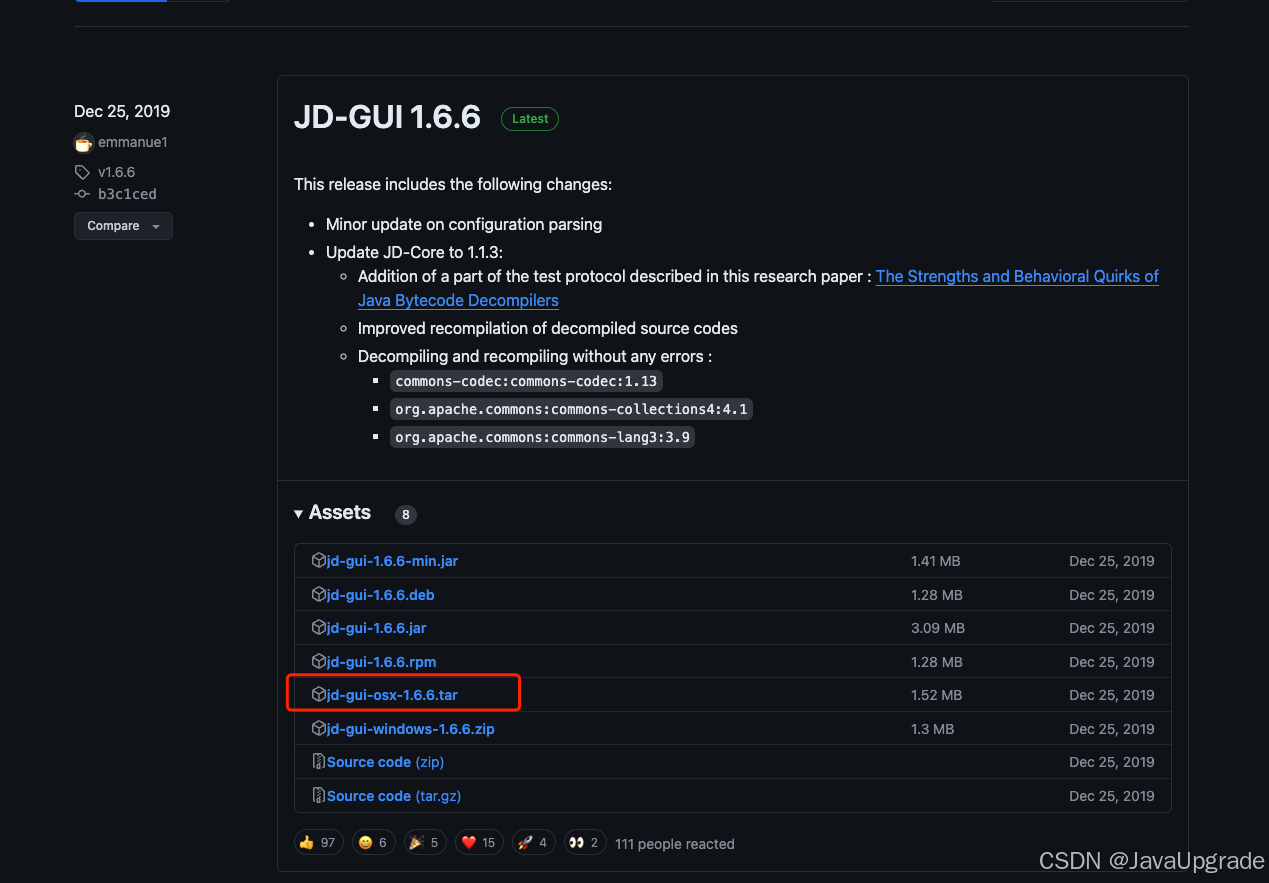1269x883 pixels.
Task: Click the emmanue1 avatar icon
Action: (x=84, y=142)
